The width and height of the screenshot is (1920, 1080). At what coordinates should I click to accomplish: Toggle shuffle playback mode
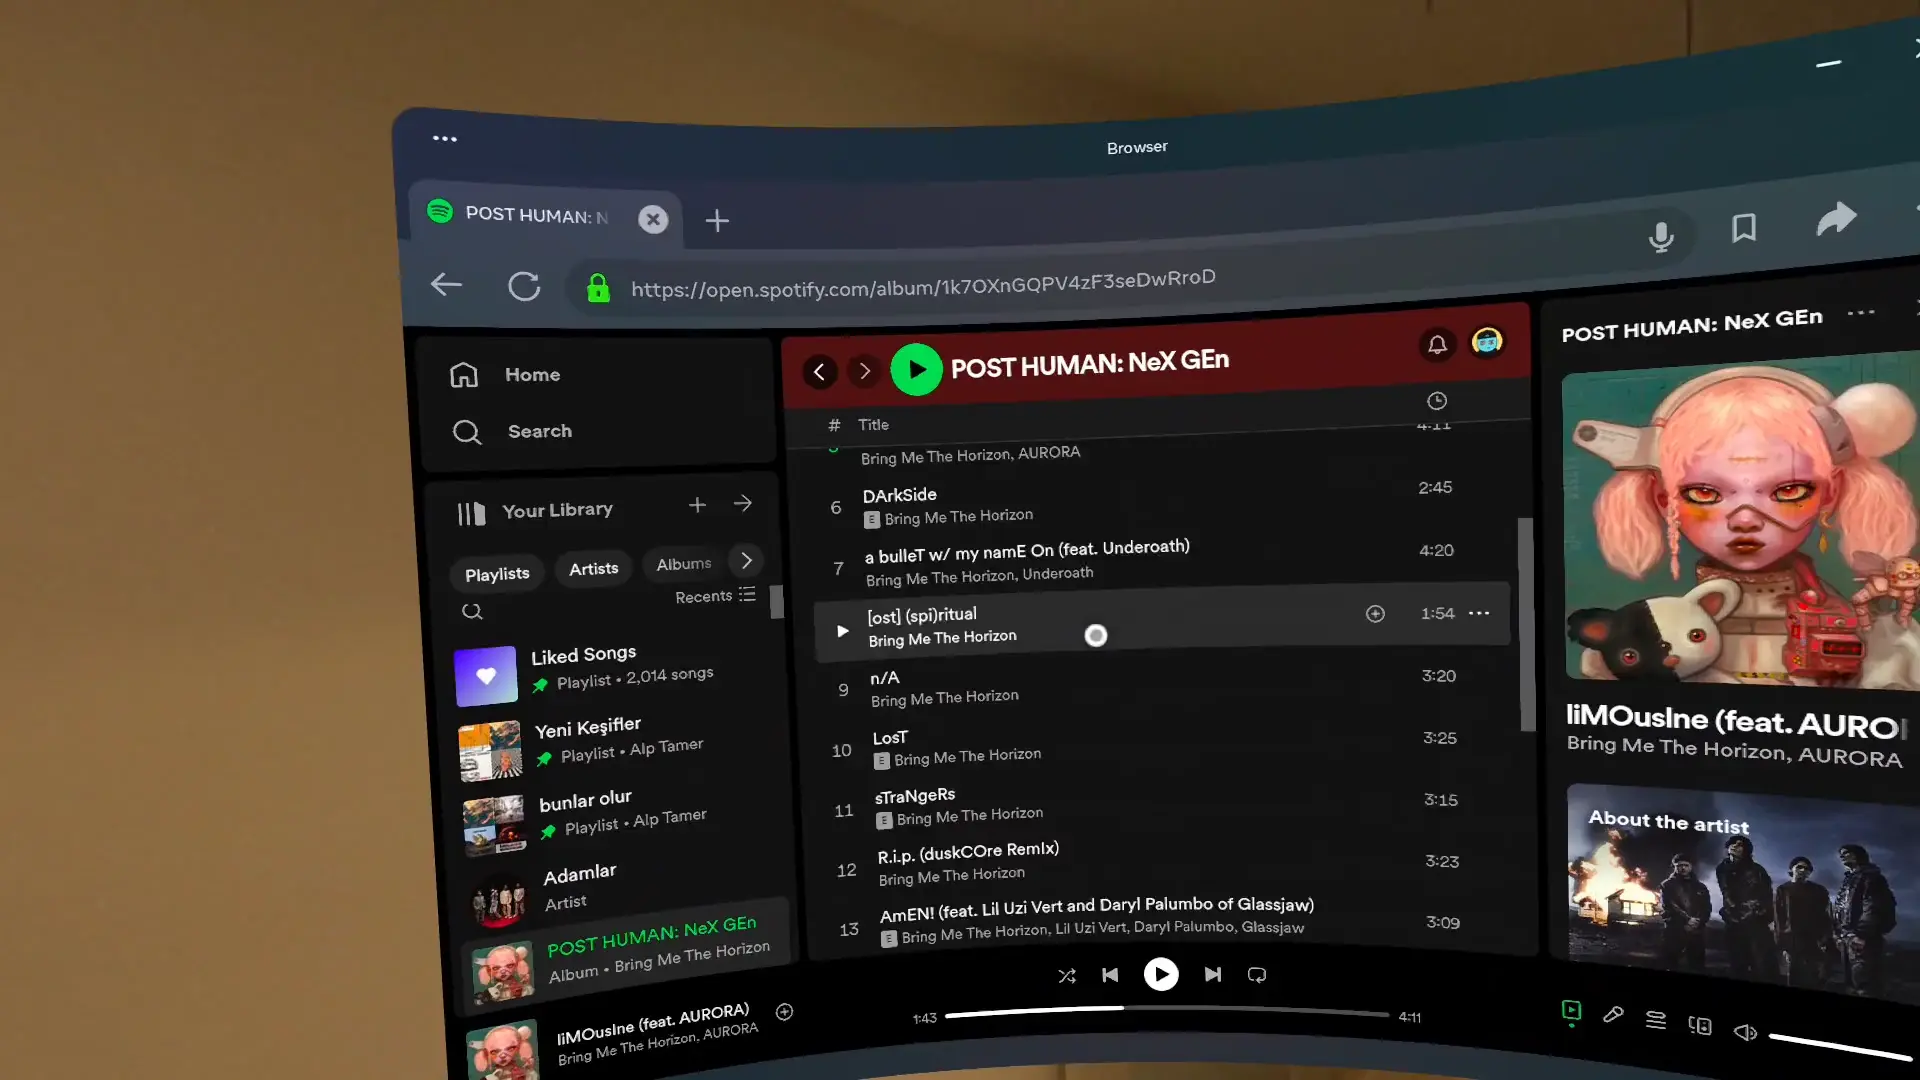(x=1066, y=975)
